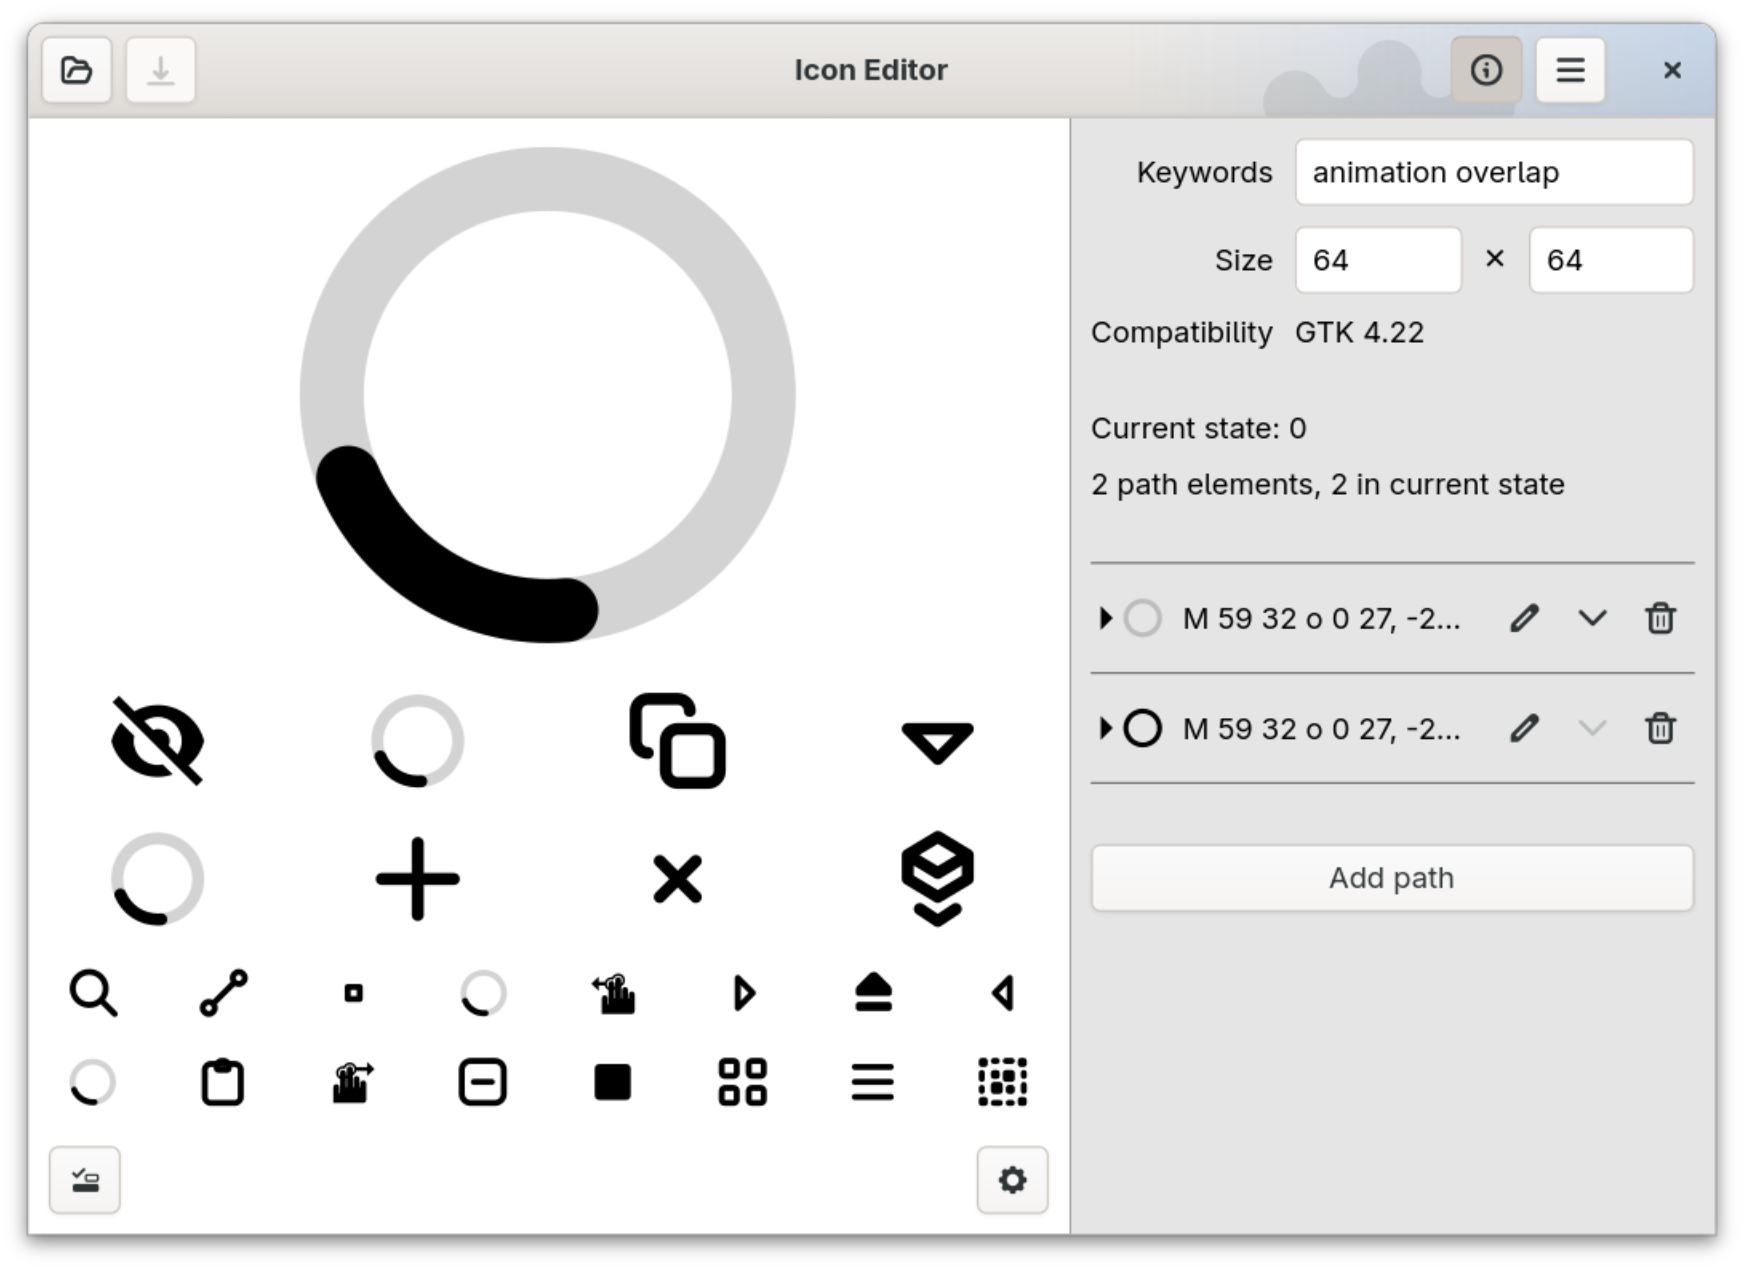Export the icon using the download icon
Screen dimensions: 1742x1268
pyautogui.click(x=160, y=70)
